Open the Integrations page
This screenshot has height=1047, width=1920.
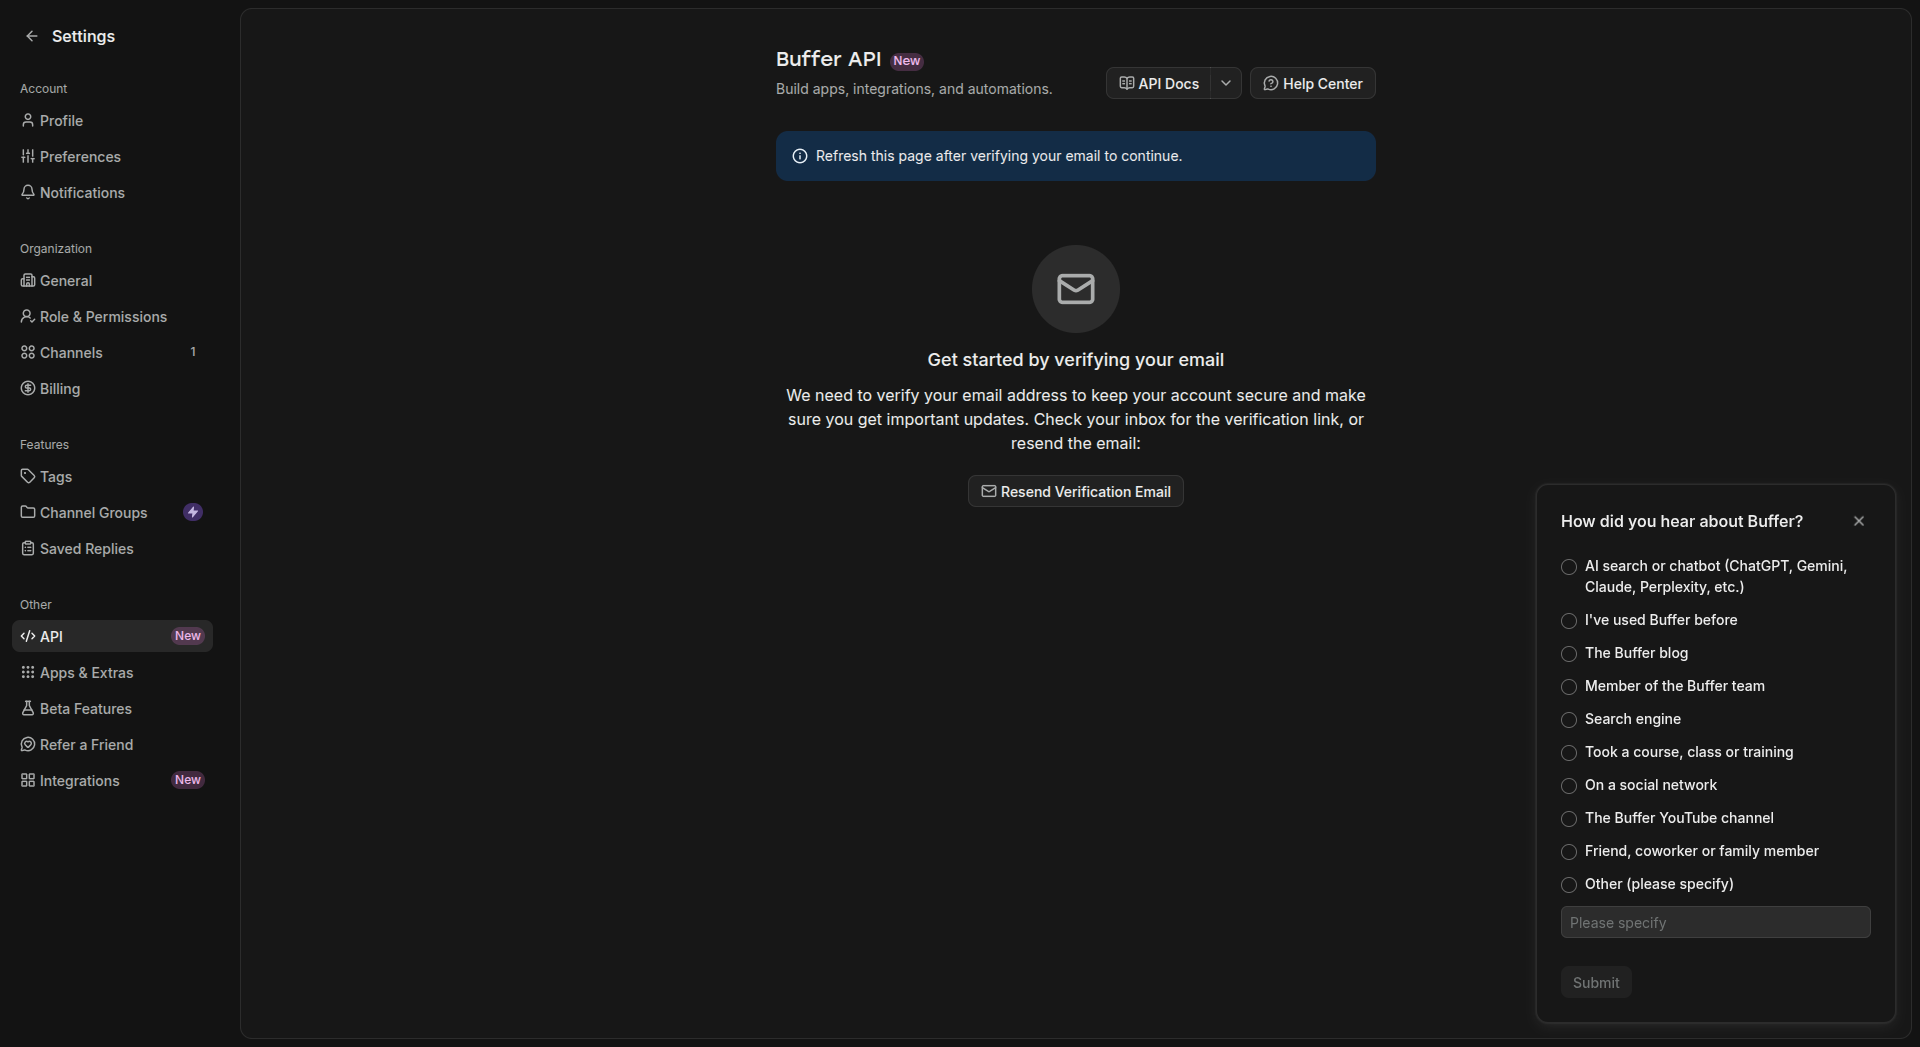pos(112,780)
